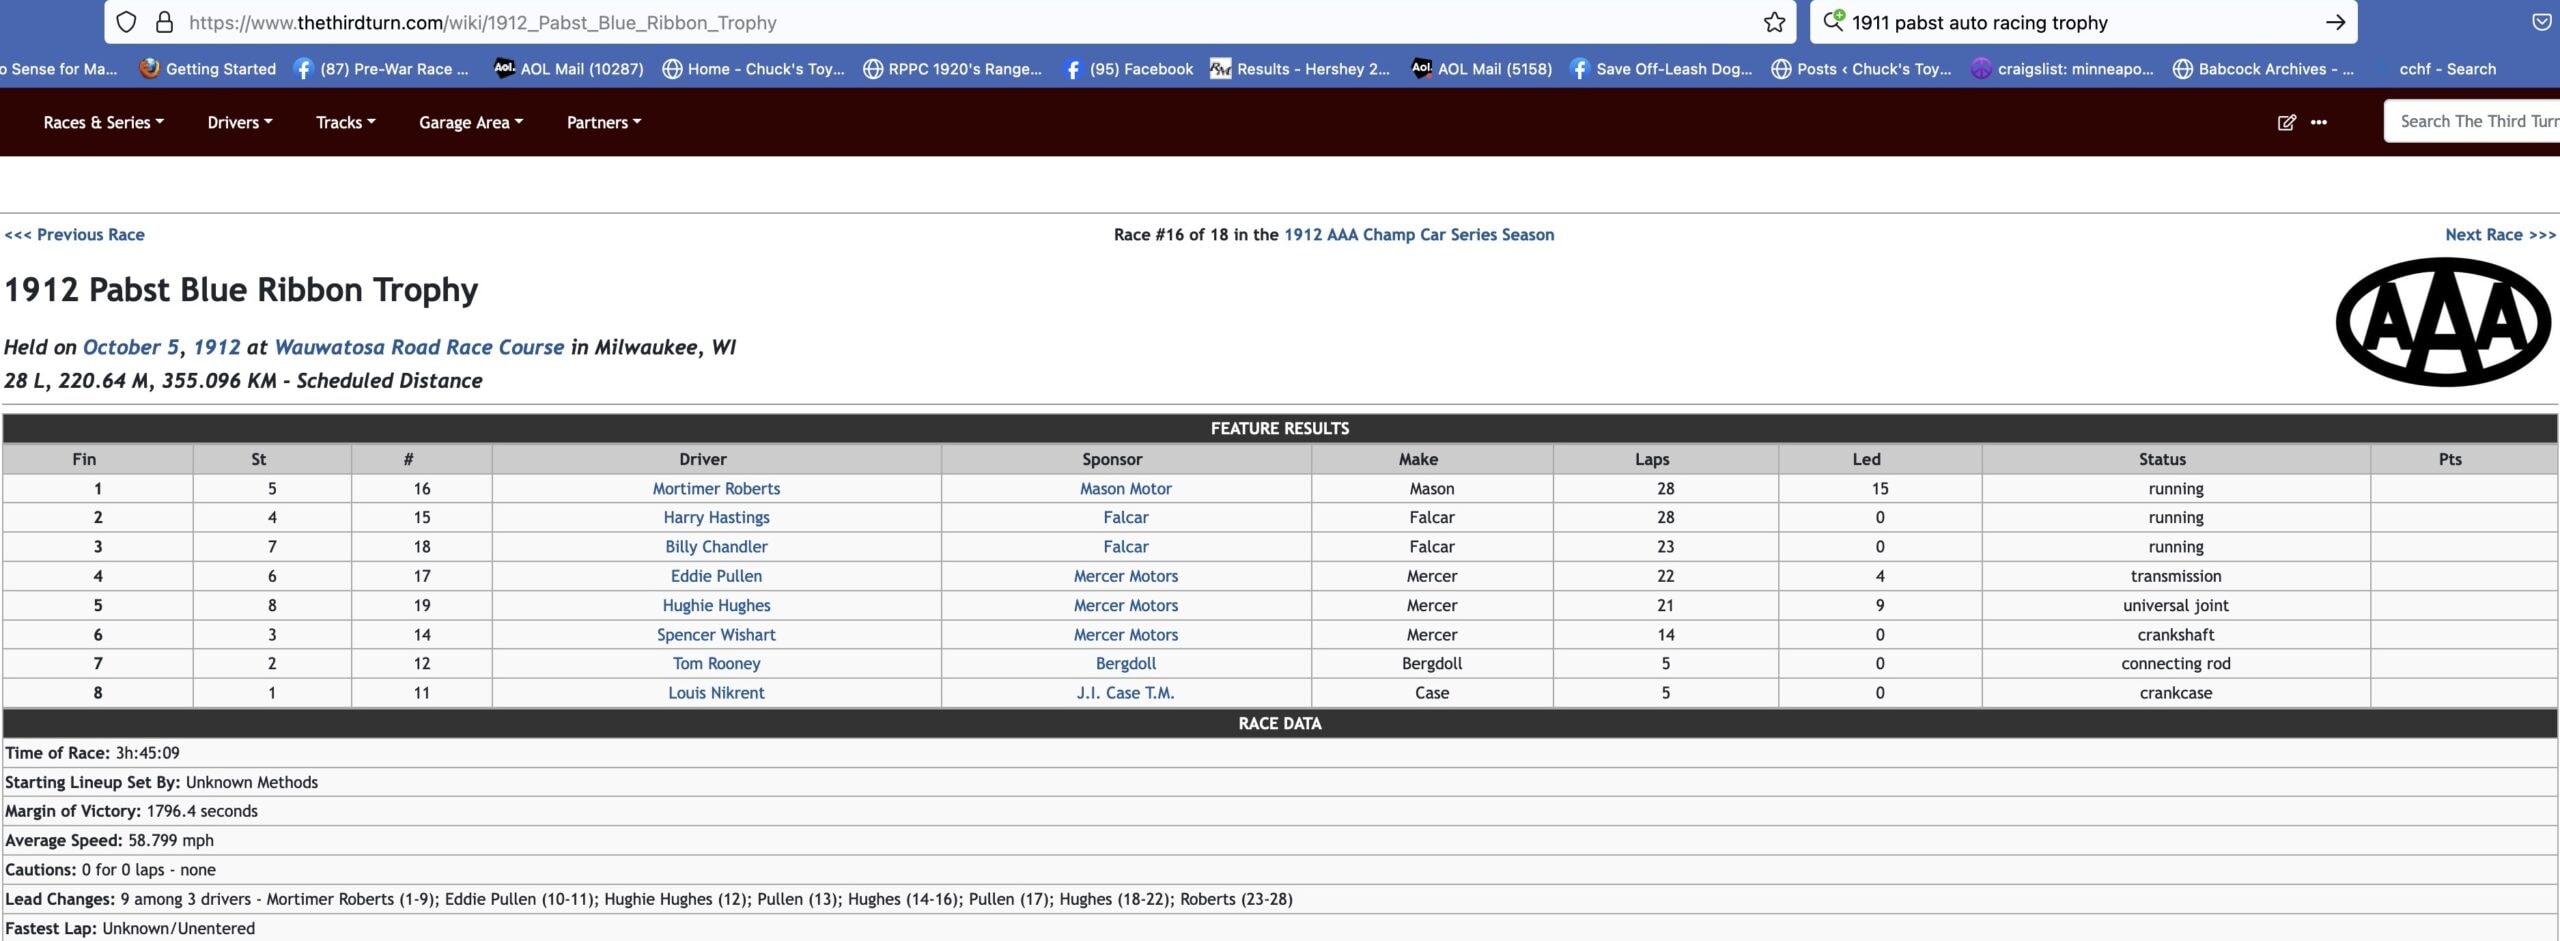Open Wauwatosa Road Race Course link
This screenshot has width=2560, height=941.
pyautogui.click(x=419, y=347)
